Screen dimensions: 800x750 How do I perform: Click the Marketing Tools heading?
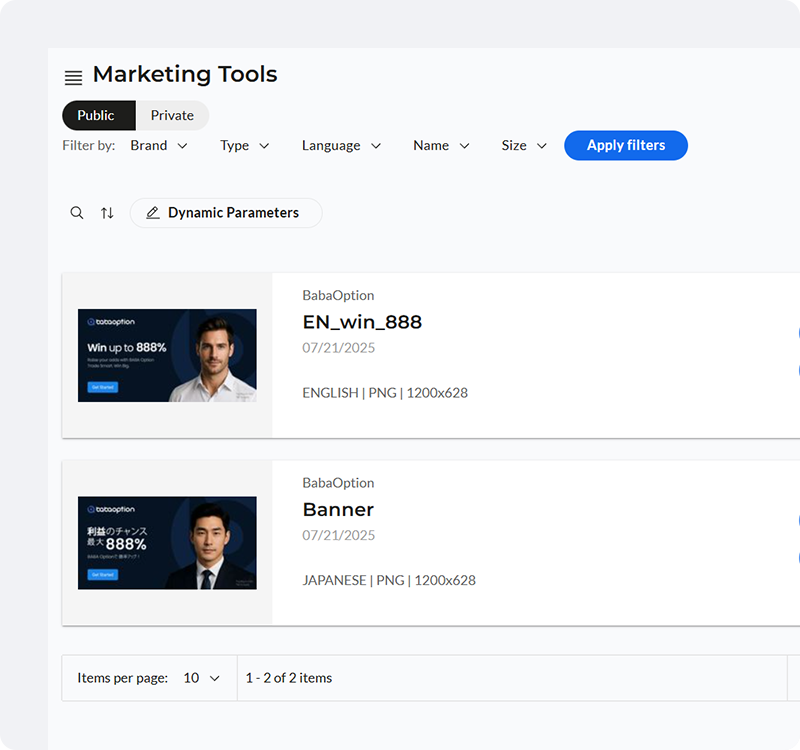[185, 74]
